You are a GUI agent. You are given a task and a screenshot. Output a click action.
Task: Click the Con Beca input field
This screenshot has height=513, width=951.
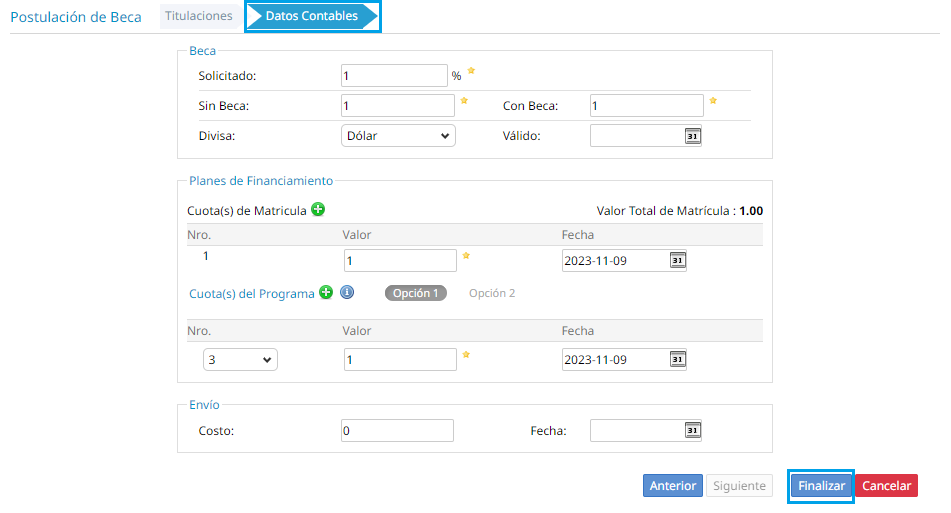[x=646, y=106]
